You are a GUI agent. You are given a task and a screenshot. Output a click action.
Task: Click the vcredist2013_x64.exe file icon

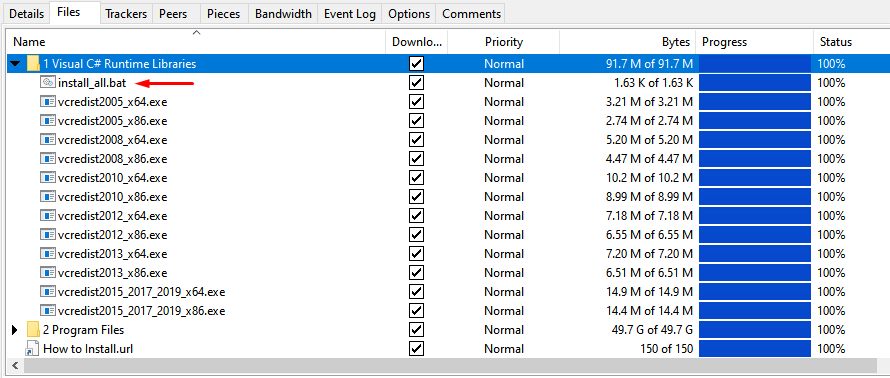click(48, 254)
